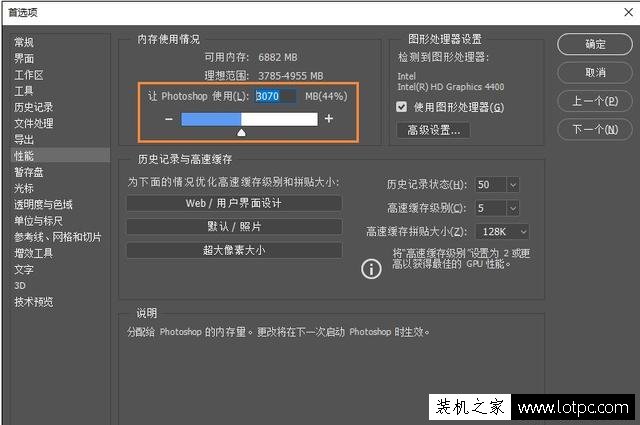Click the info icon beside GPU hint
640x425 pixels.
371,269
